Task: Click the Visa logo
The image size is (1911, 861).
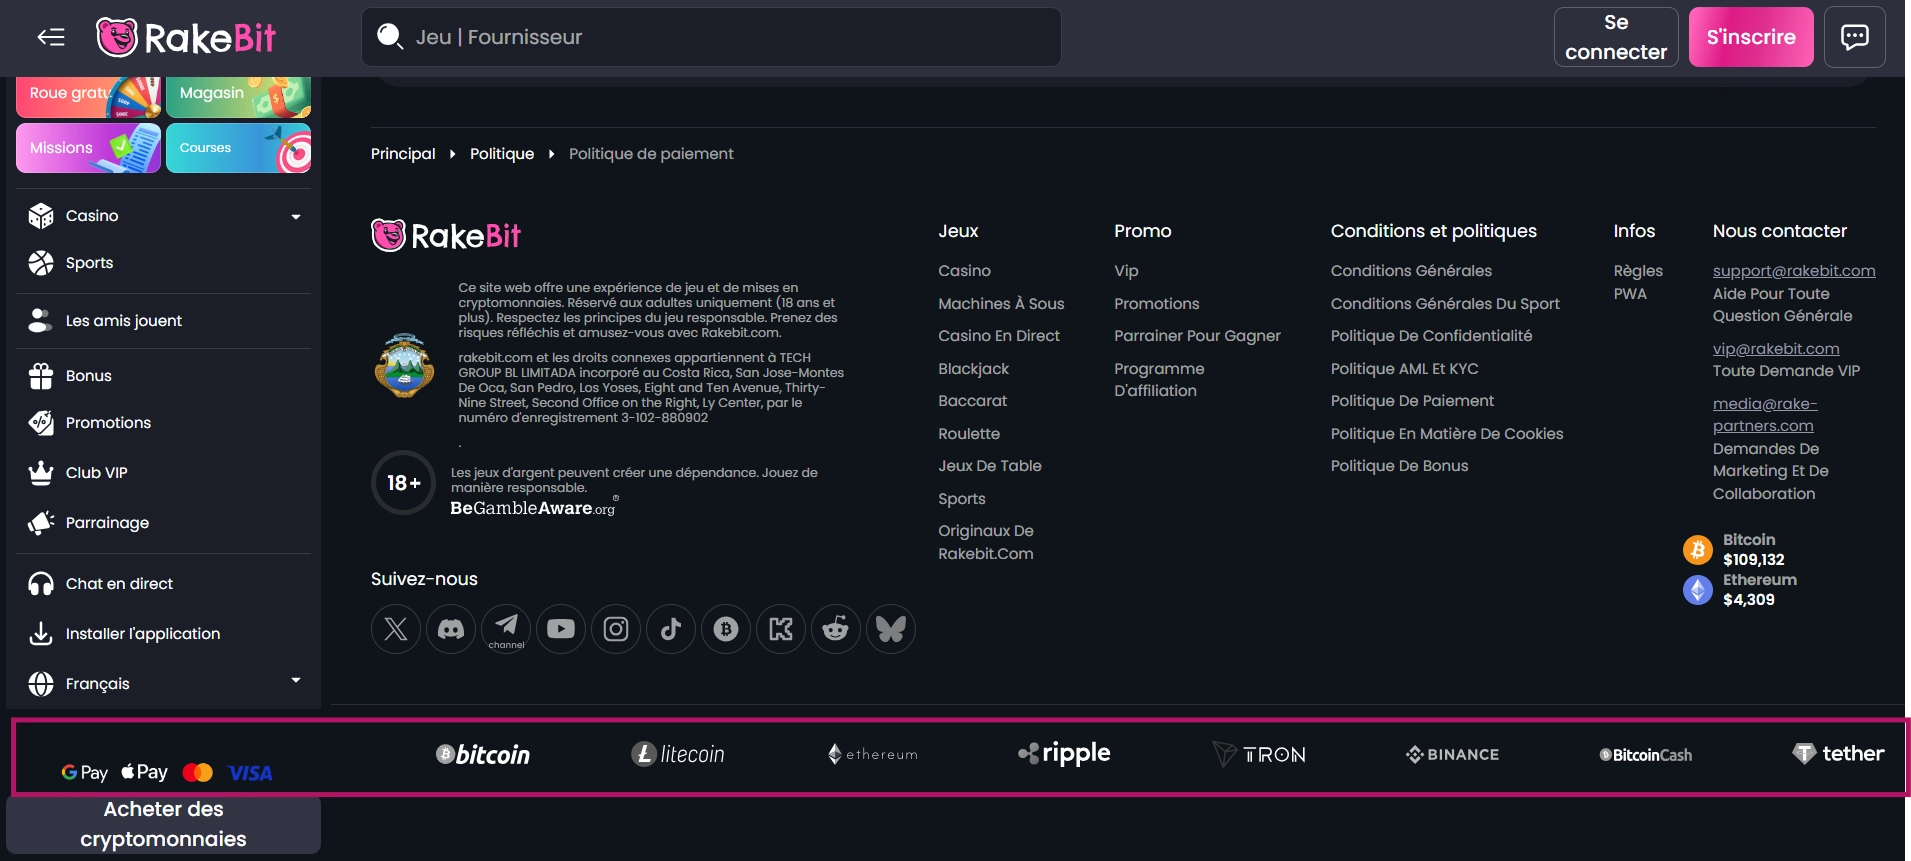Action: coord(250,773)
